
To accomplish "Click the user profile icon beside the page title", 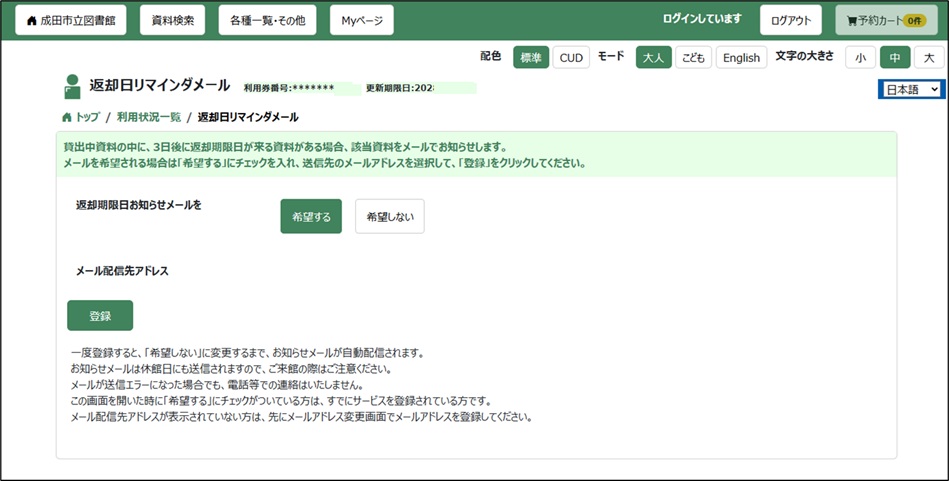I will tap(72, 87).
